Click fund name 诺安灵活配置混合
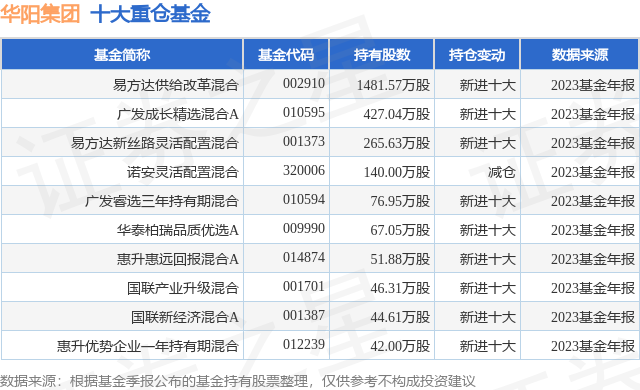This screenshot has height=390, width=640. pyautogui.click(x=182, y=172)
